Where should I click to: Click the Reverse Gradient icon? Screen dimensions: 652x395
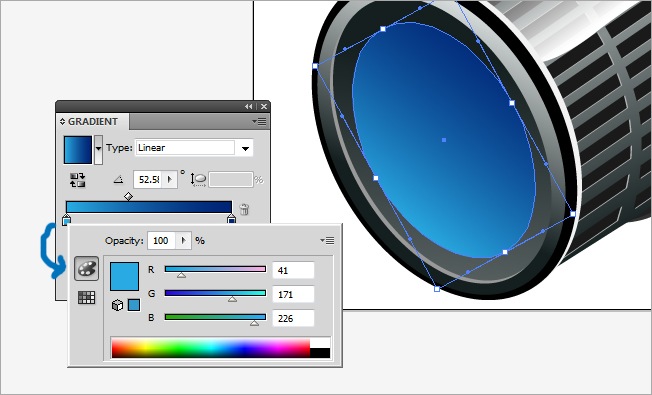pos(78,180)
